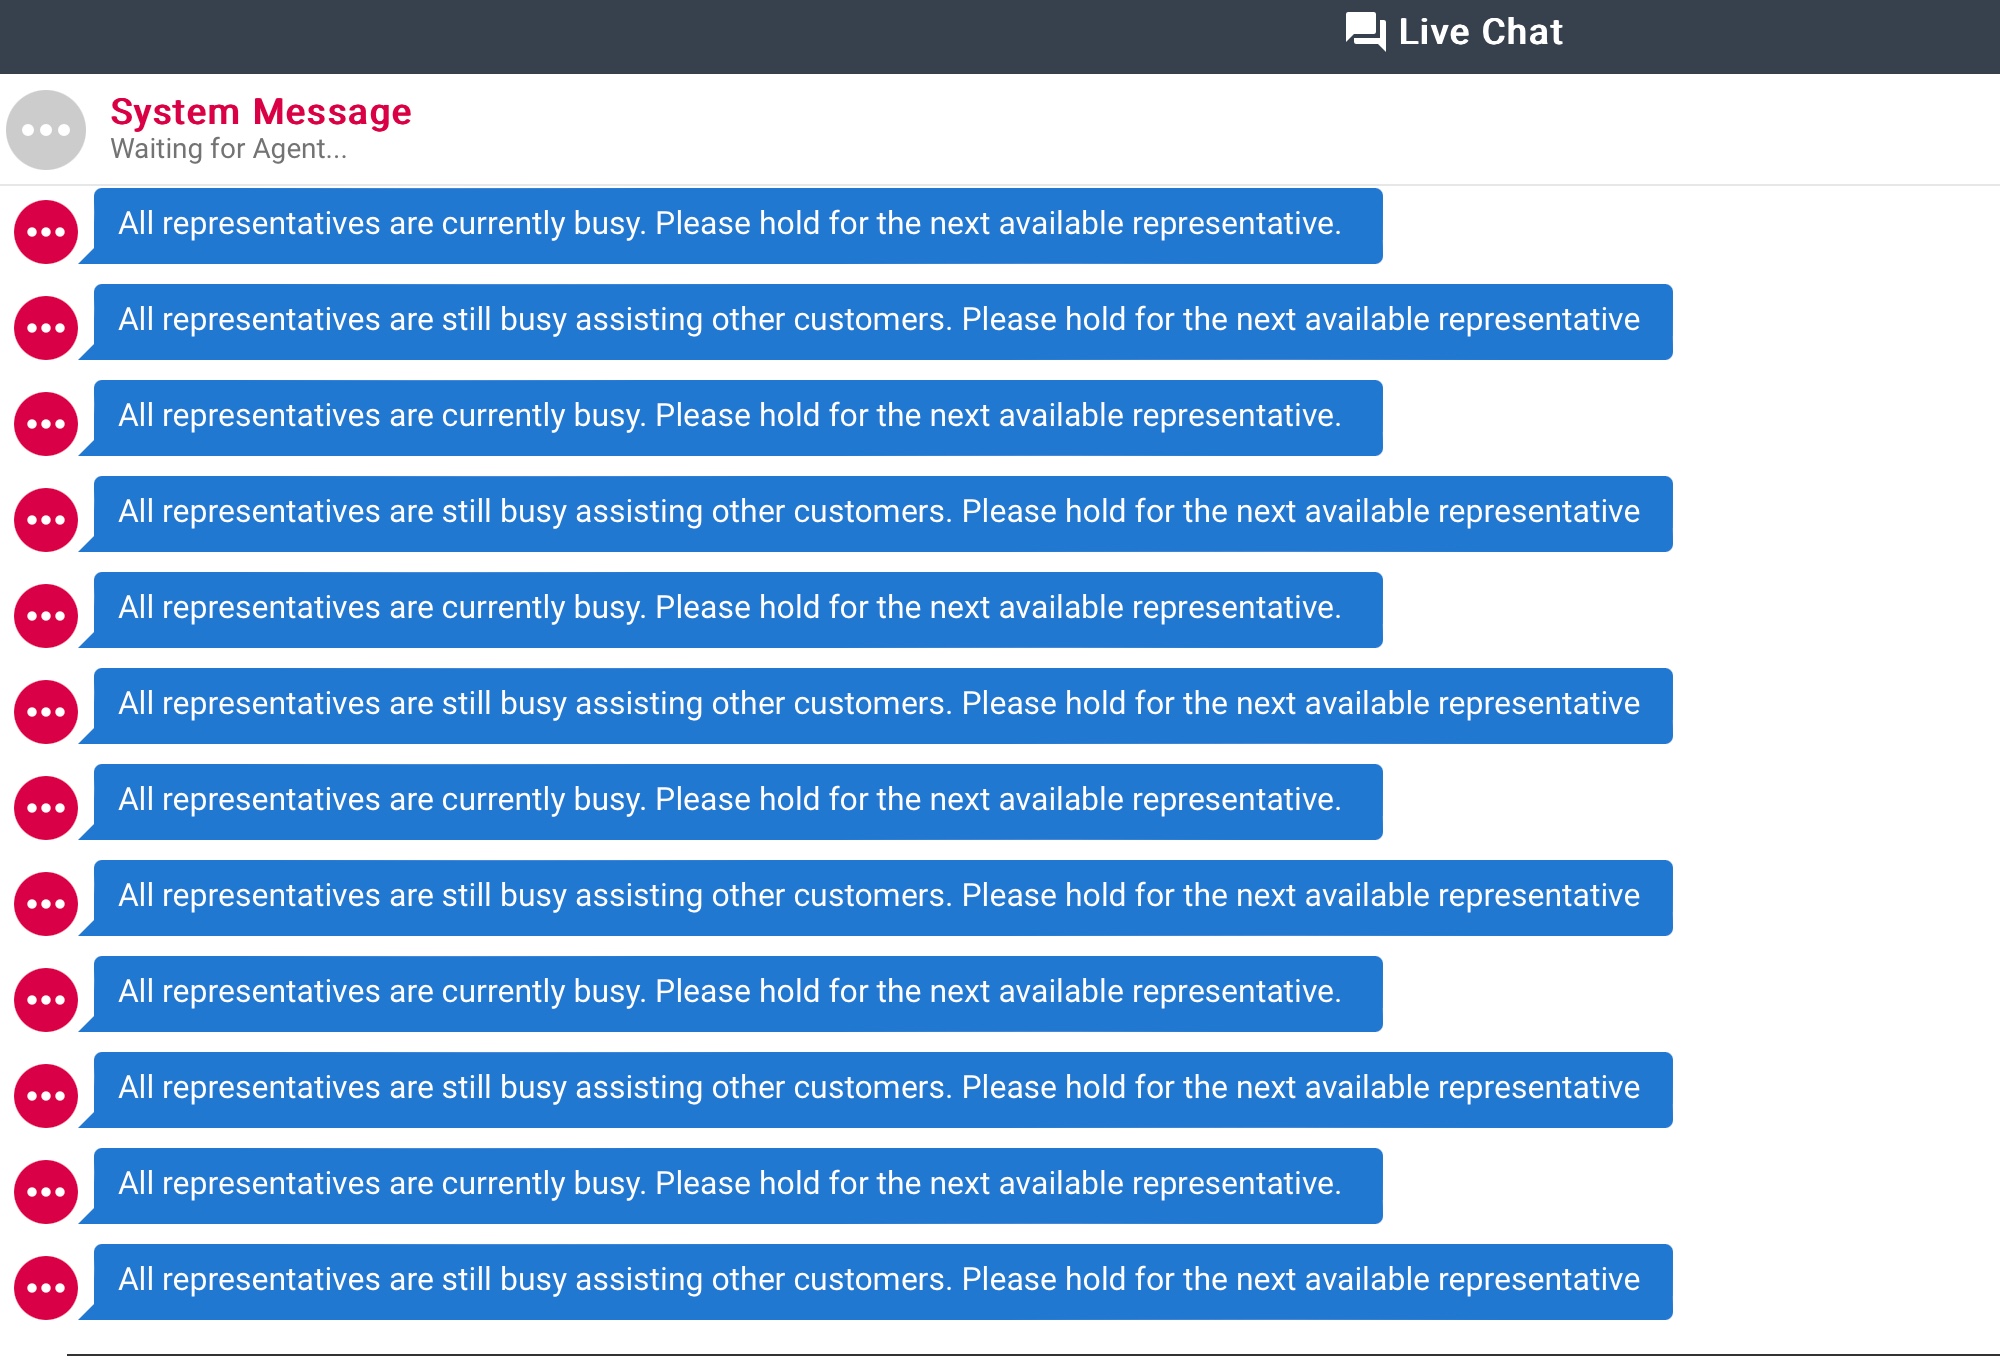The image size is (2000, 1366).
Task: Click avatar icon beside the tenth chat message
Action: tap(46, 1096)
